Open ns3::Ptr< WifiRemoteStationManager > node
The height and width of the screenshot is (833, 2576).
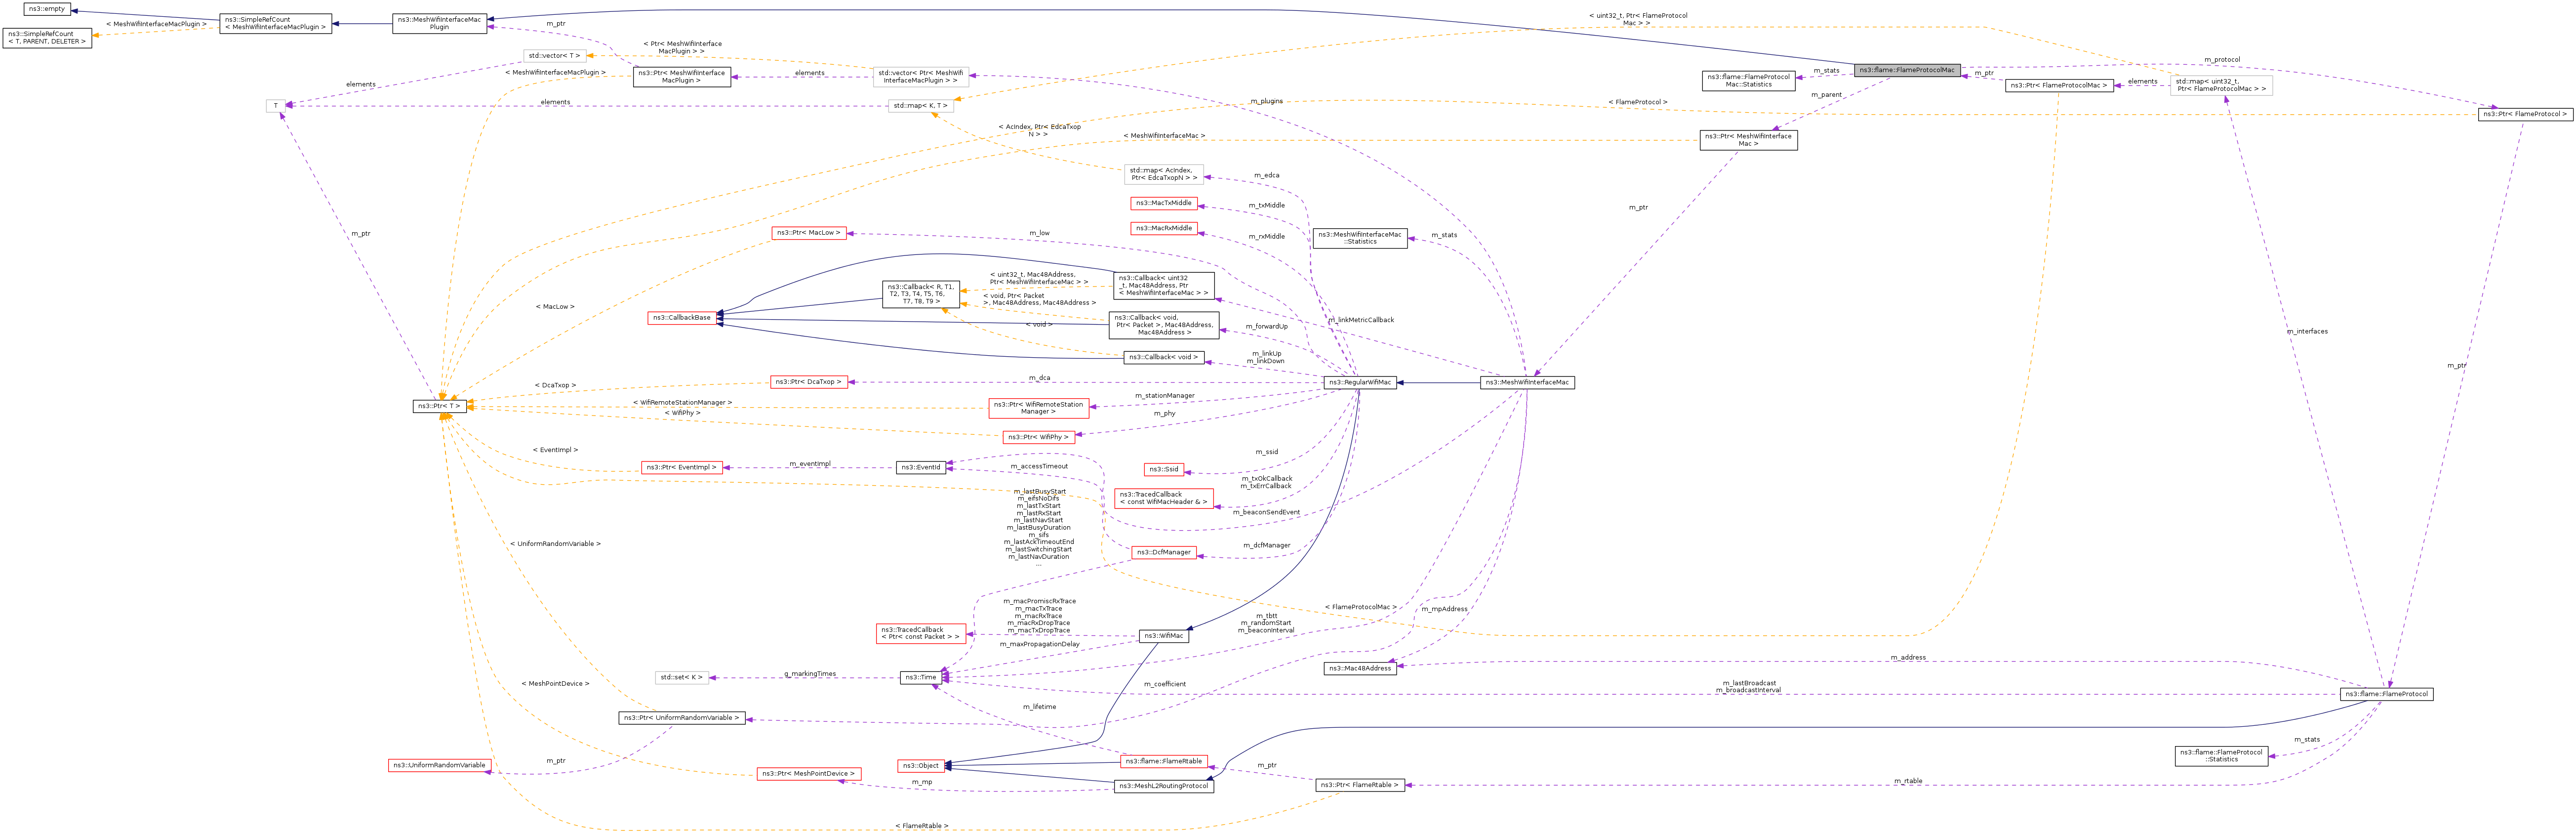click(x=1038, y=408)
